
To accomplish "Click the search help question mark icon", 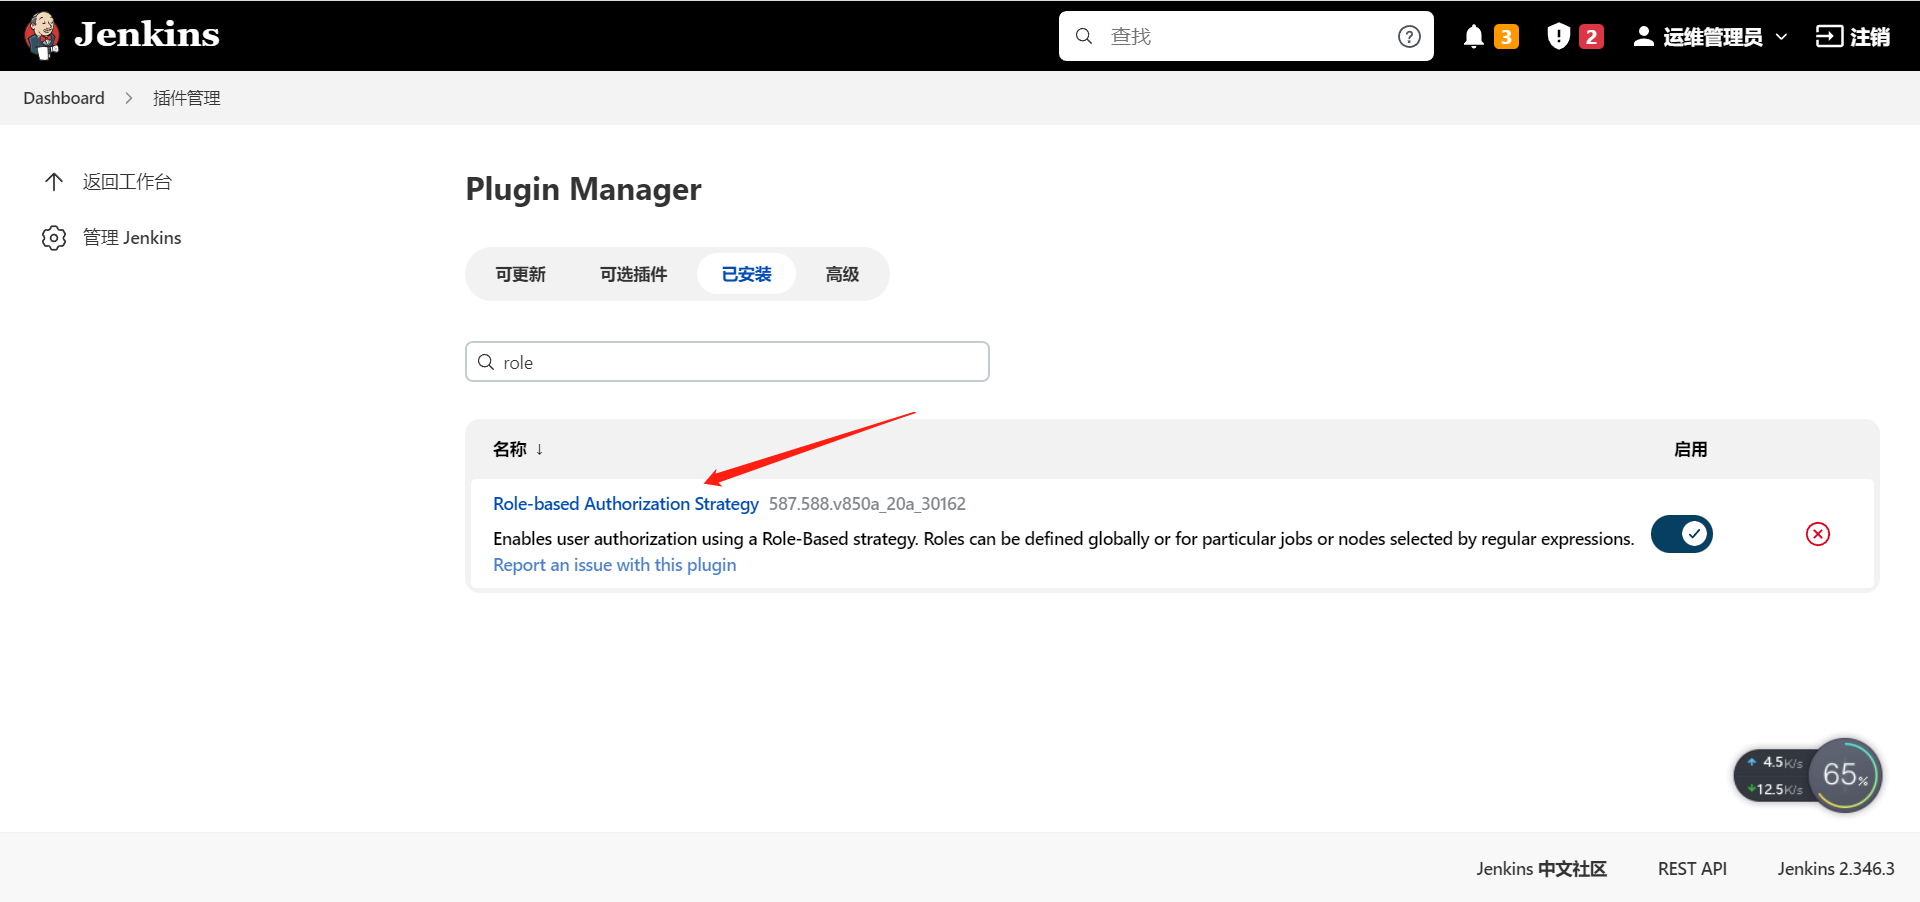I will [1409, 36].
